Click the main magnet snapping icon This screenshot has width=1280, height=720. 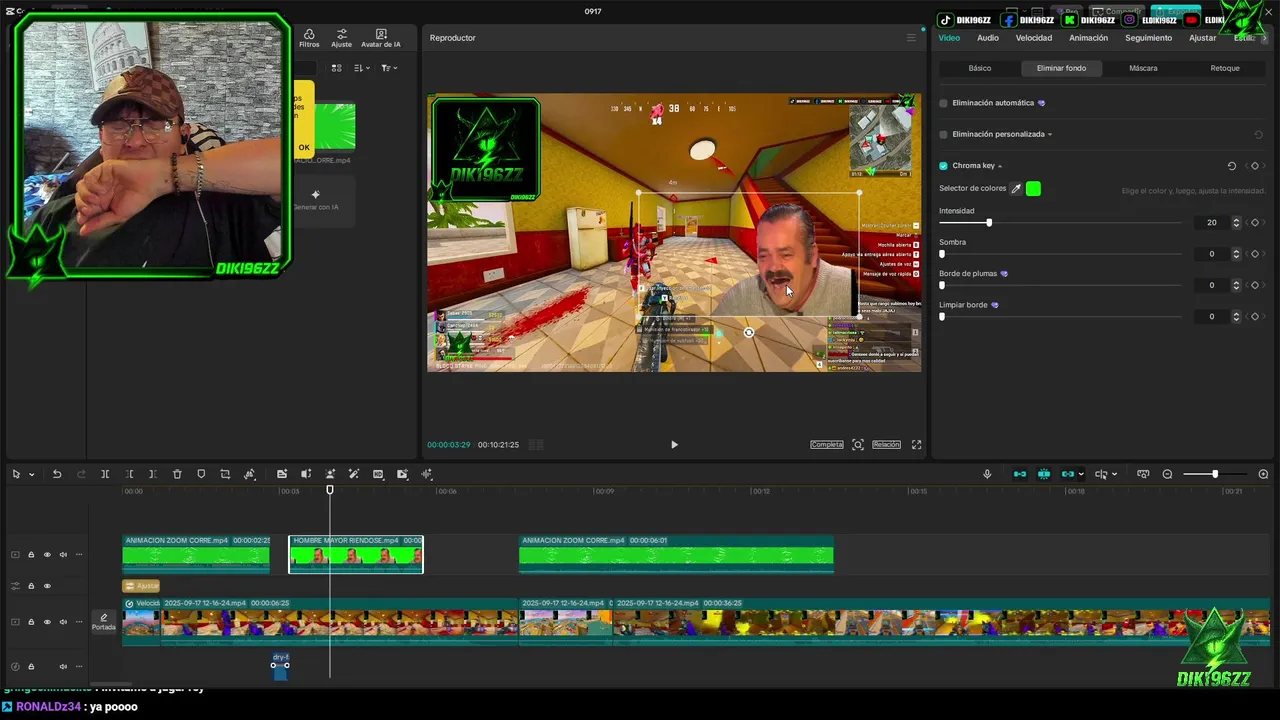click(x=1020, y=474)
